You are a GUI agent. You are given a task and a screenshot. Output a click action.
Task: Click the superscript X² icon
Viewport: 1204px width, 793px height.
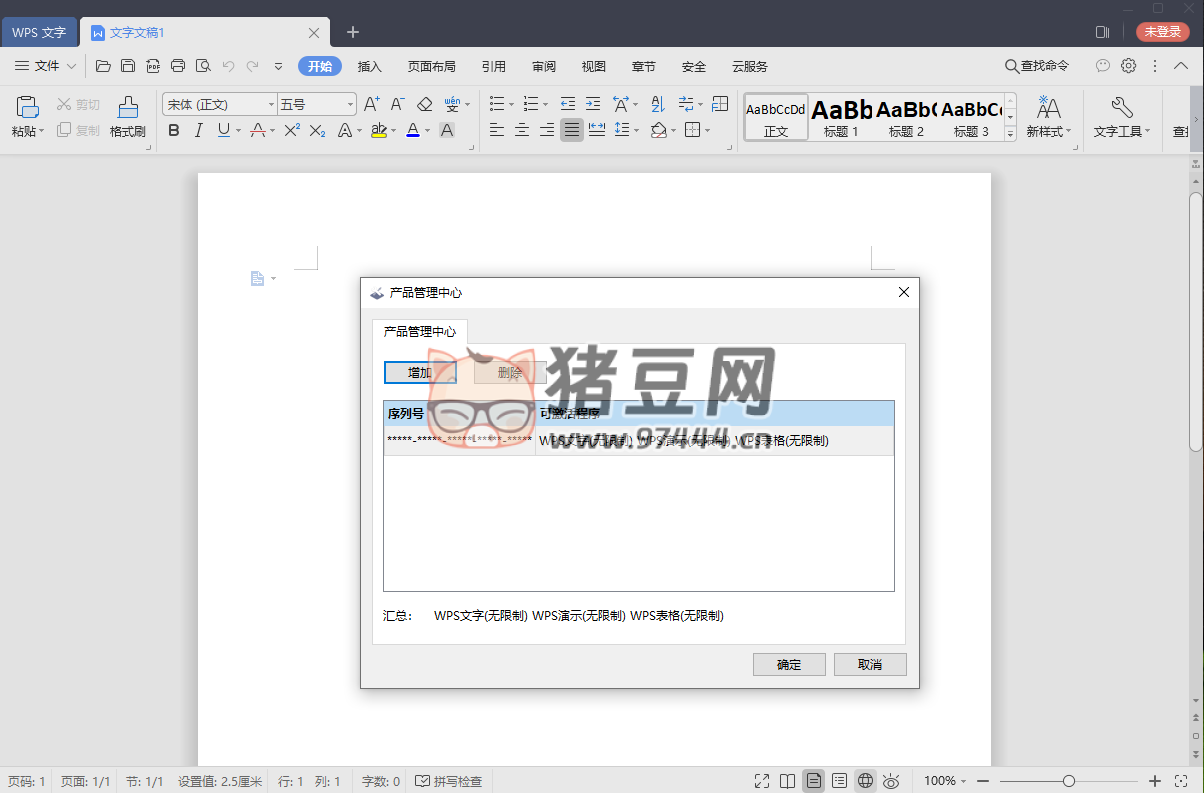point(292,130)
